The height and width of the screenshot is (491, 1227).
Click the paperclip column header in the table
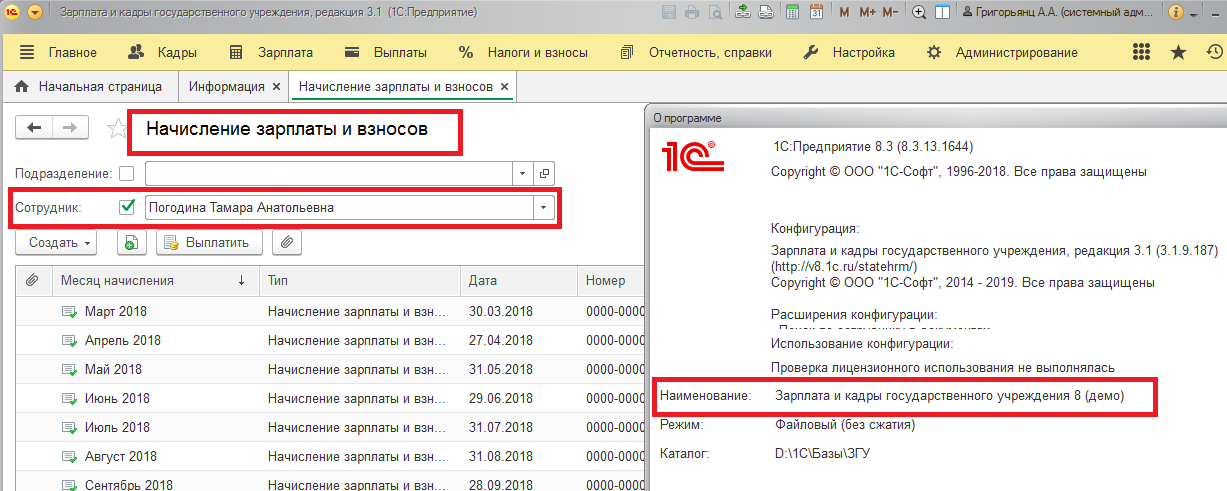click(32, 281)
